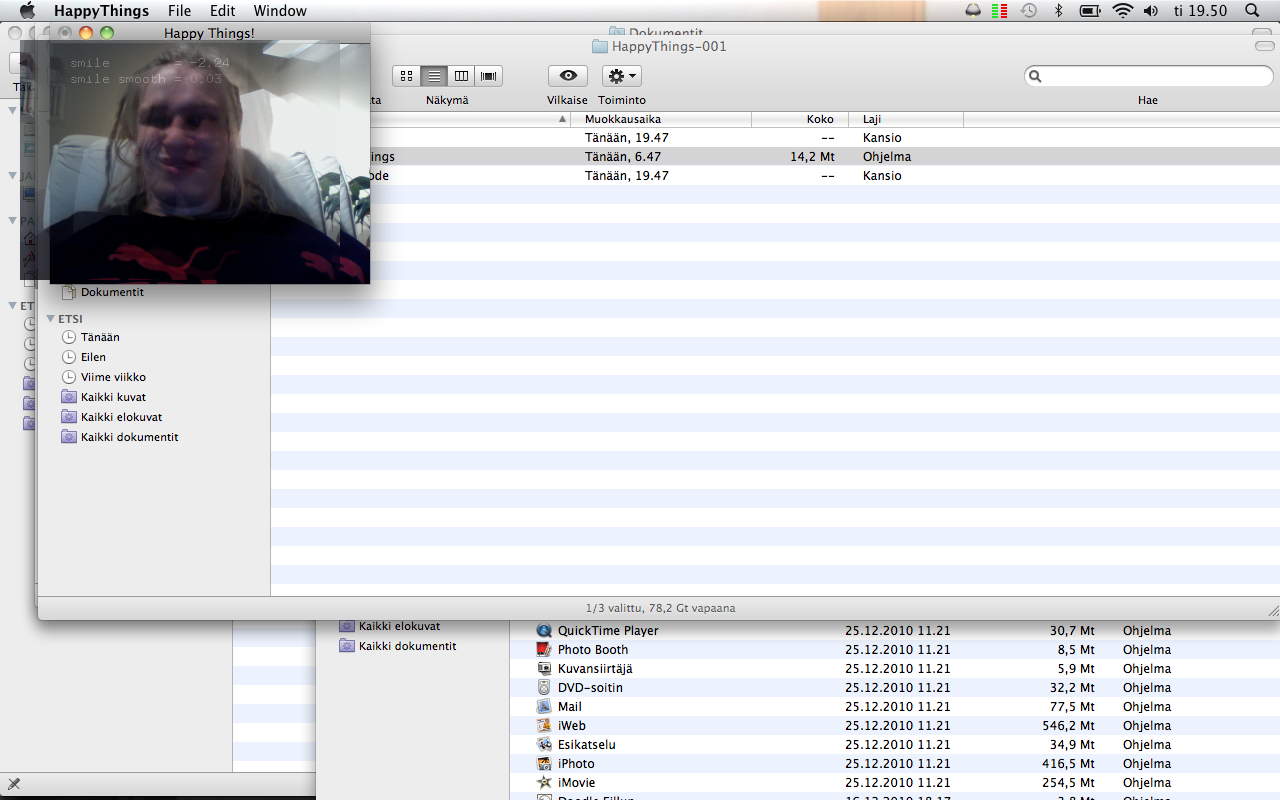1280x800 pixels.
Task: Select Kaikki kuvat in the sidebar
Action: click(x=113, y=397)
